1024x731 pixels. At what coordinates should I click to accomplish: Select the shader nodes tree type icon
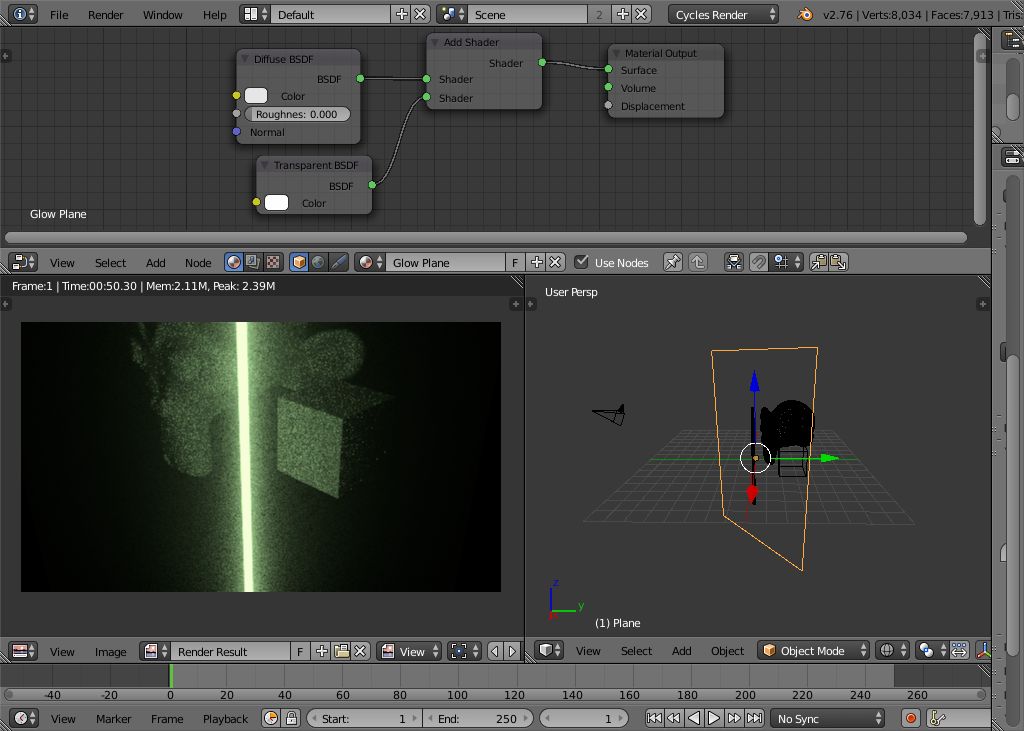click(x=234, y=262)
